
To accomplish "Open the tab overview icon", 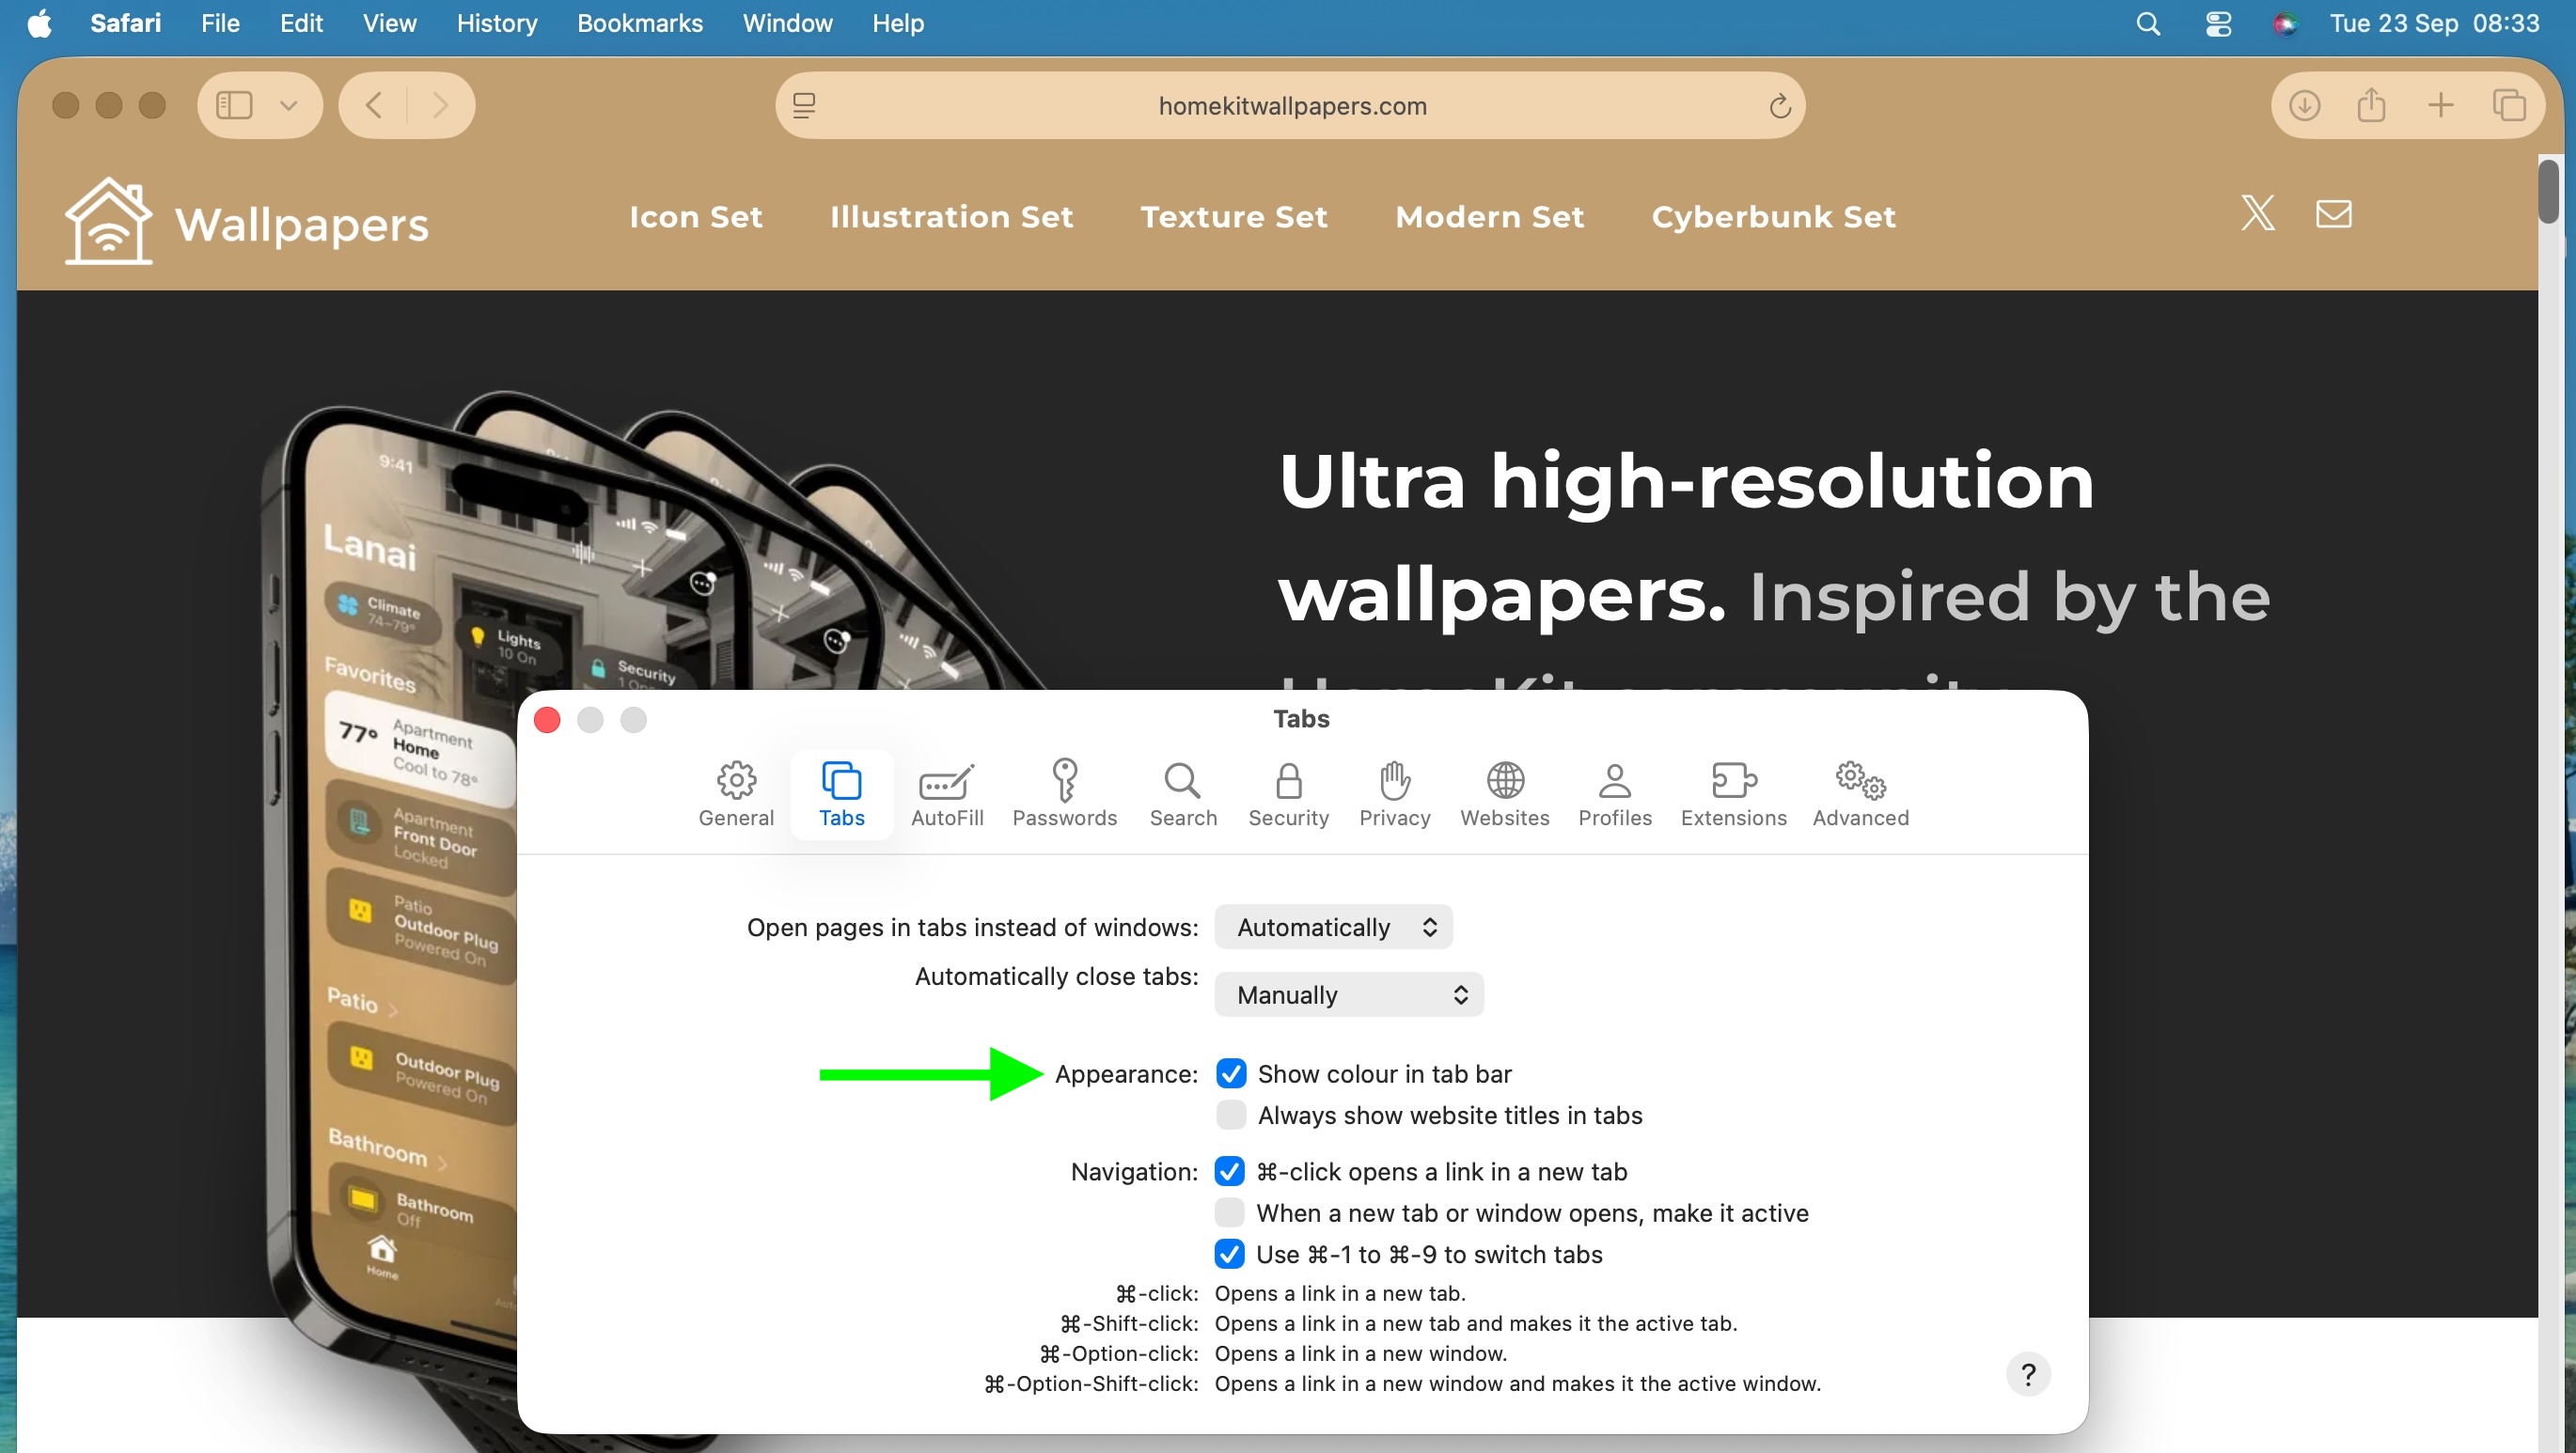I will (x=2508, y=105).
